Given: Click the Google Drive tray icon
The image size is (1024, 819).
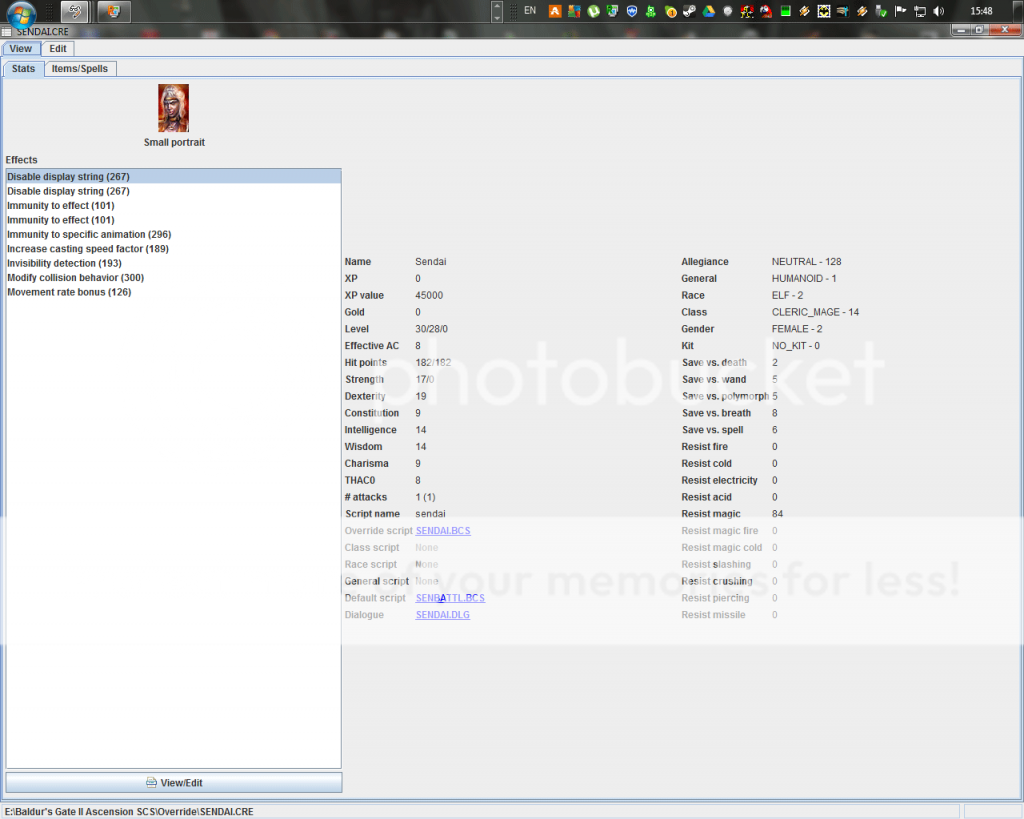Looking at the screenshot, I should point(708,12).
